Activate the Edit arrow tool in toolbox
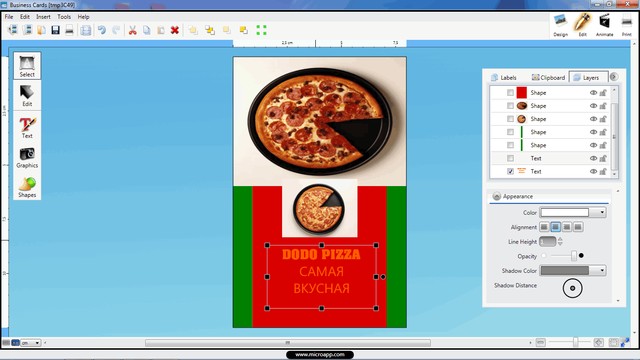Viewport: 640px width, 360px height. [x=27, y=95]
